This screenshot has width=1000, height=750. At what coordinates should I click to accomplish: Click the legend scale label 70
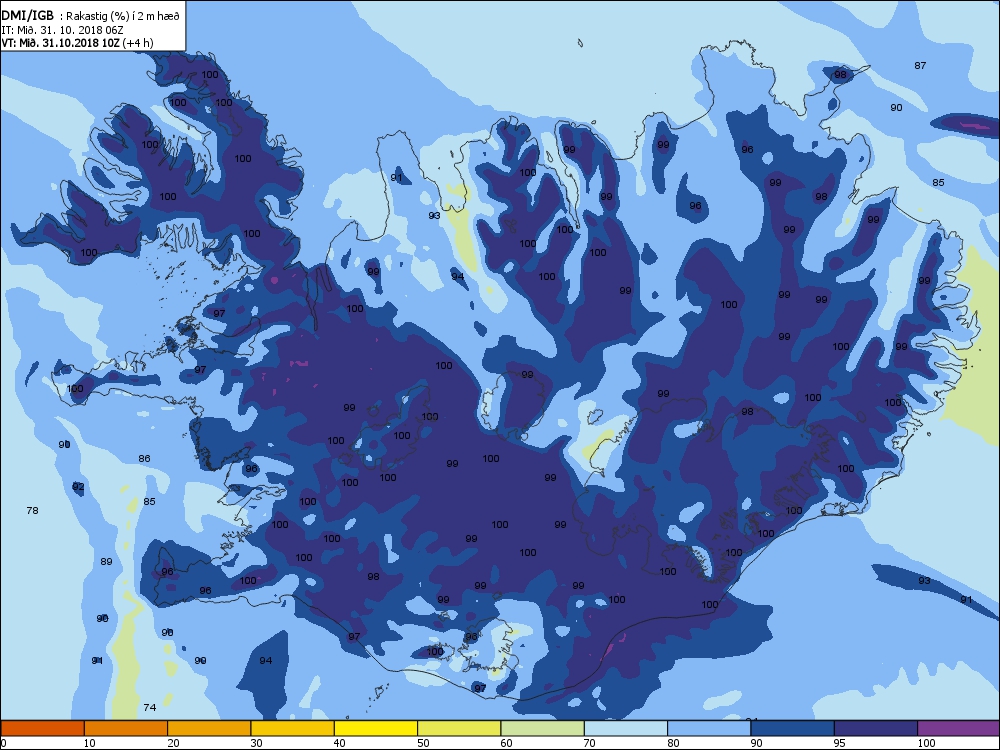click(590, 743)
